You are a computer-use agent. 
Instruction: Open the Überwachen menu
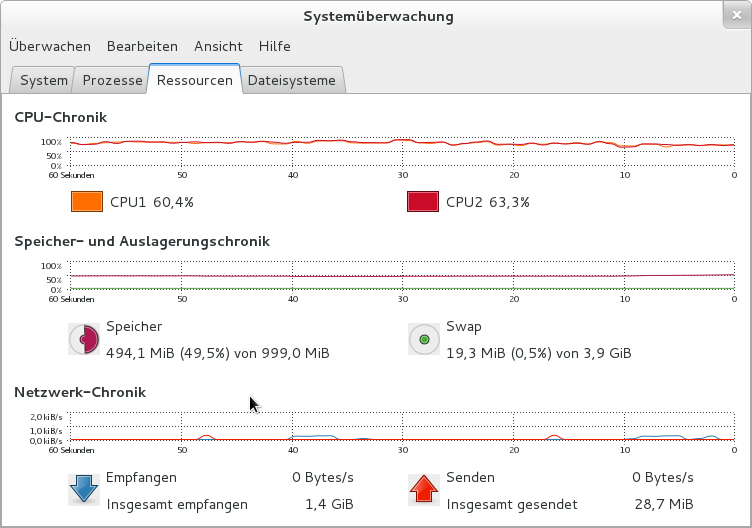(x=50, y=46)
